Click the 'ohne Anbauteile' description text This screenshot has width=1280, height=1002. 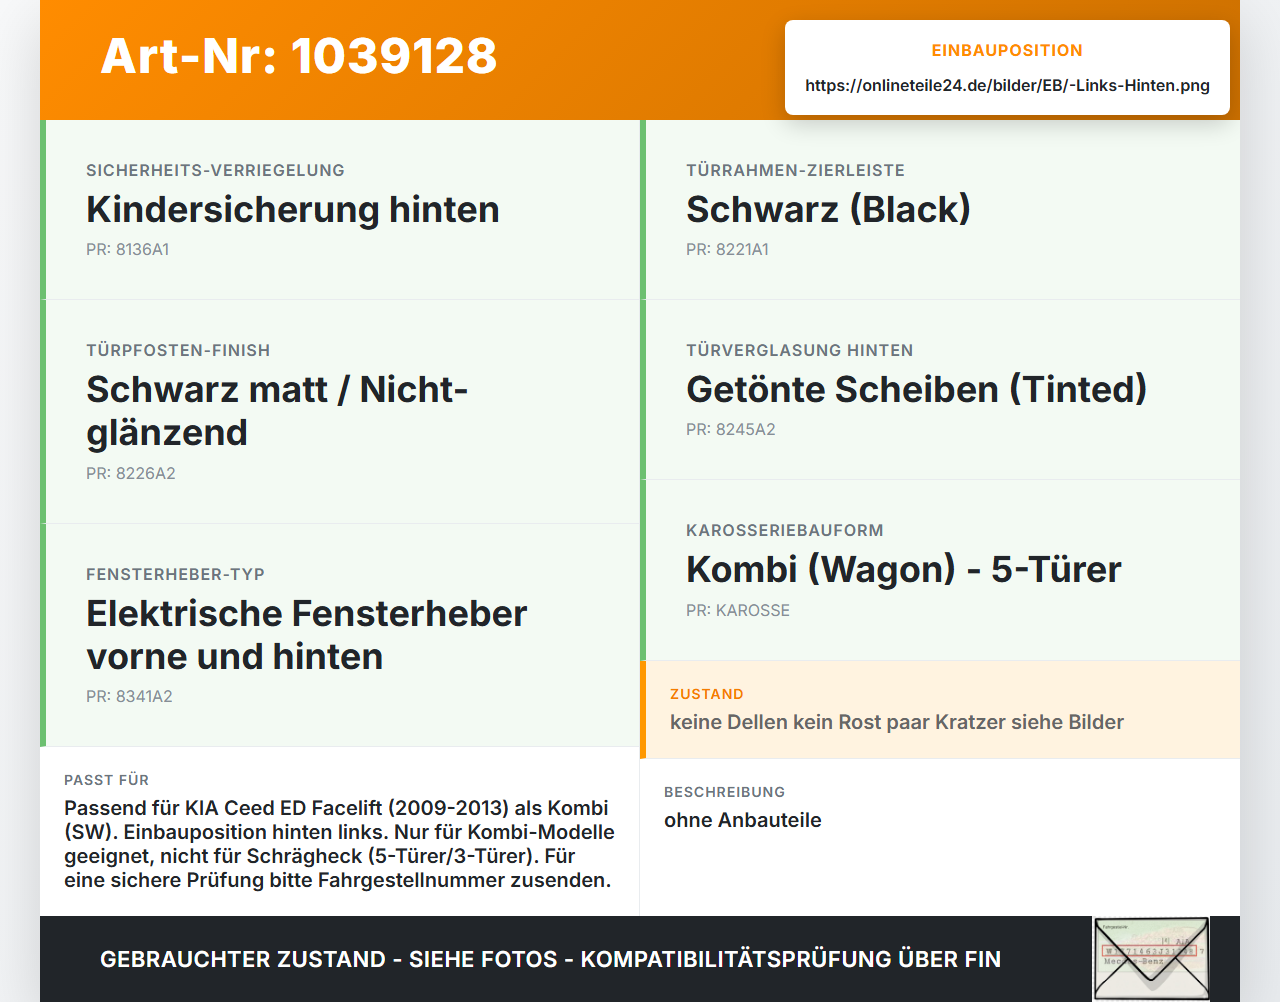click(x=743, y=820)
